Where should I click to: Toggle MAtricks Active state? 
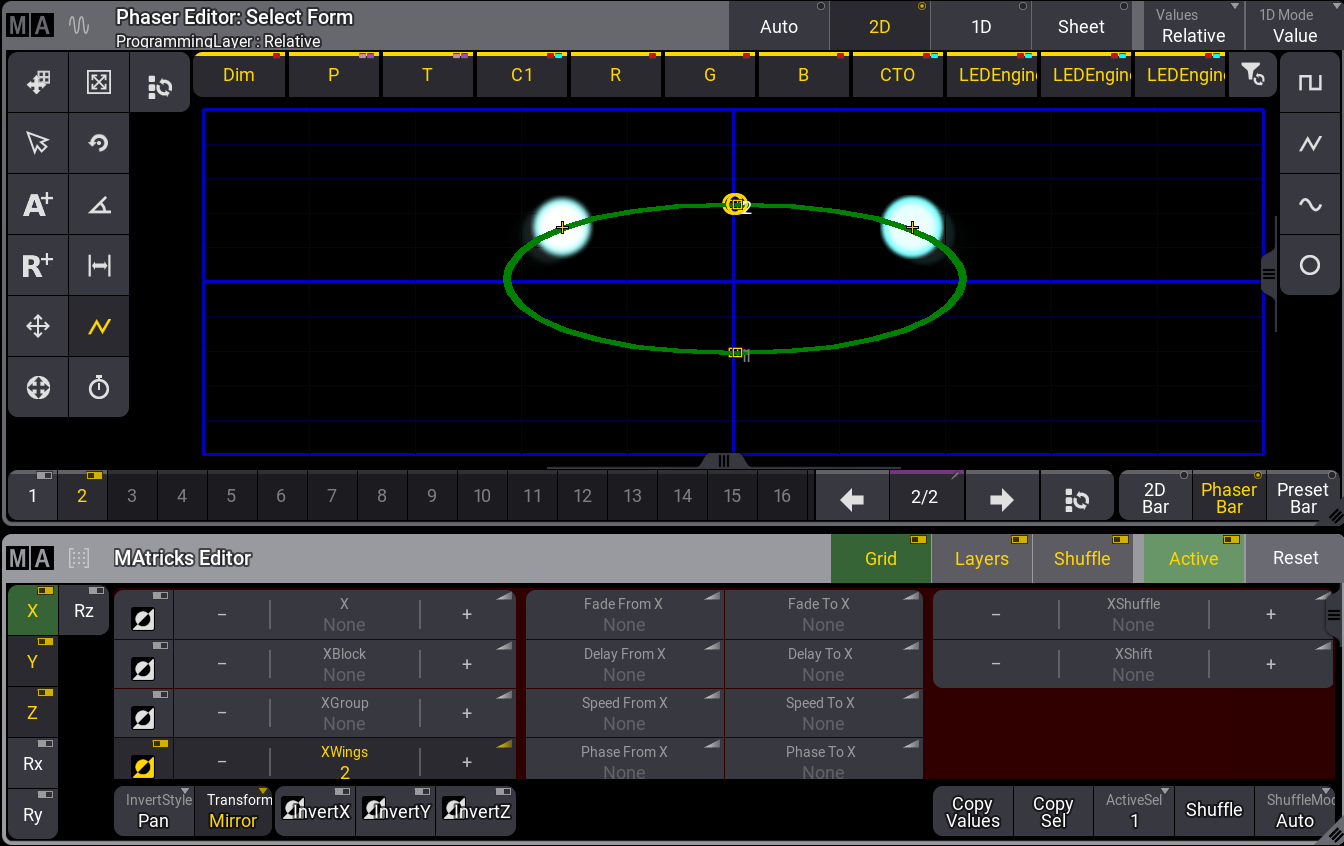click(x=1193, y=559)
